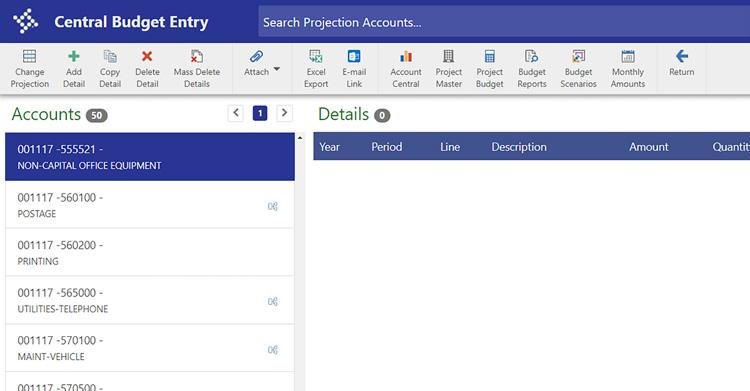750x391 pixels.
Task: Sort by the Period column header
Action: pyautogui.click(x=386, y=146)
